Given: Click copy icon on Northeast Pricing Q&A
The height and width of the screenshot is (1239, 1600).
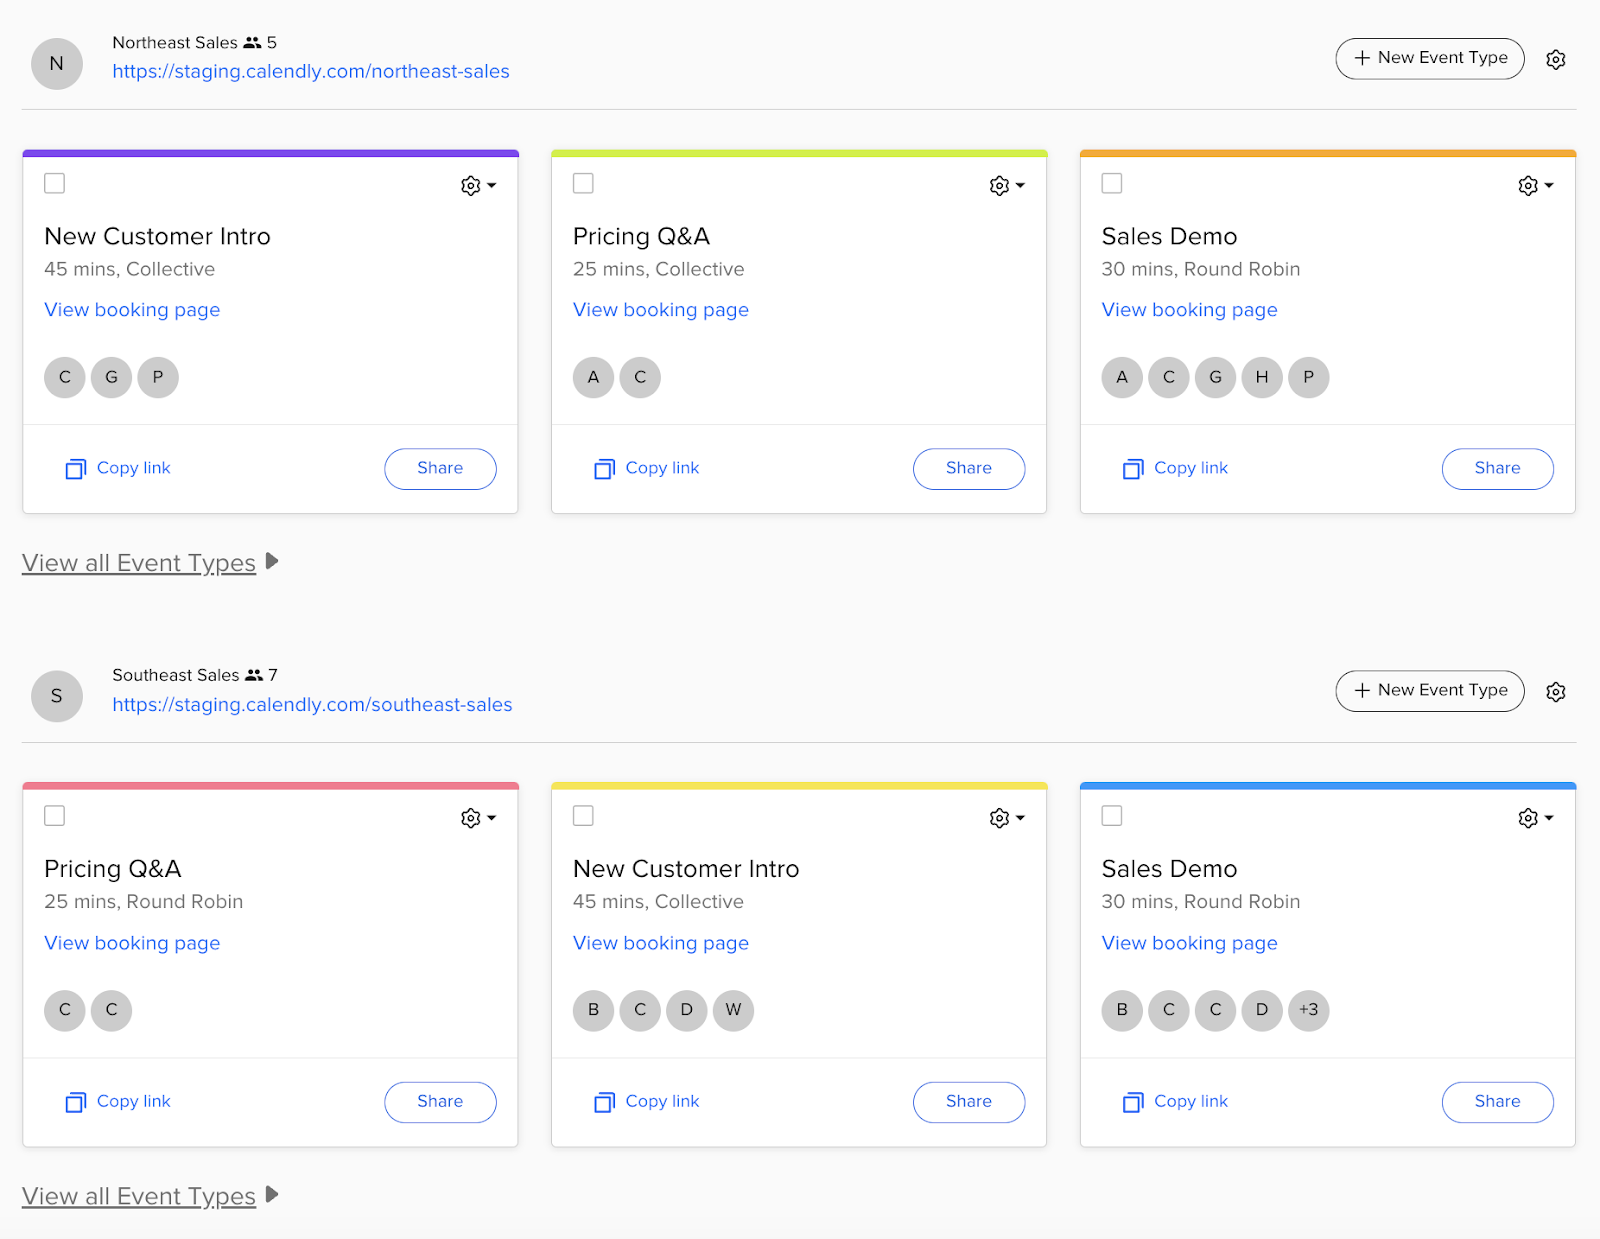Looking at the screenshot, I should coord(604,469).
